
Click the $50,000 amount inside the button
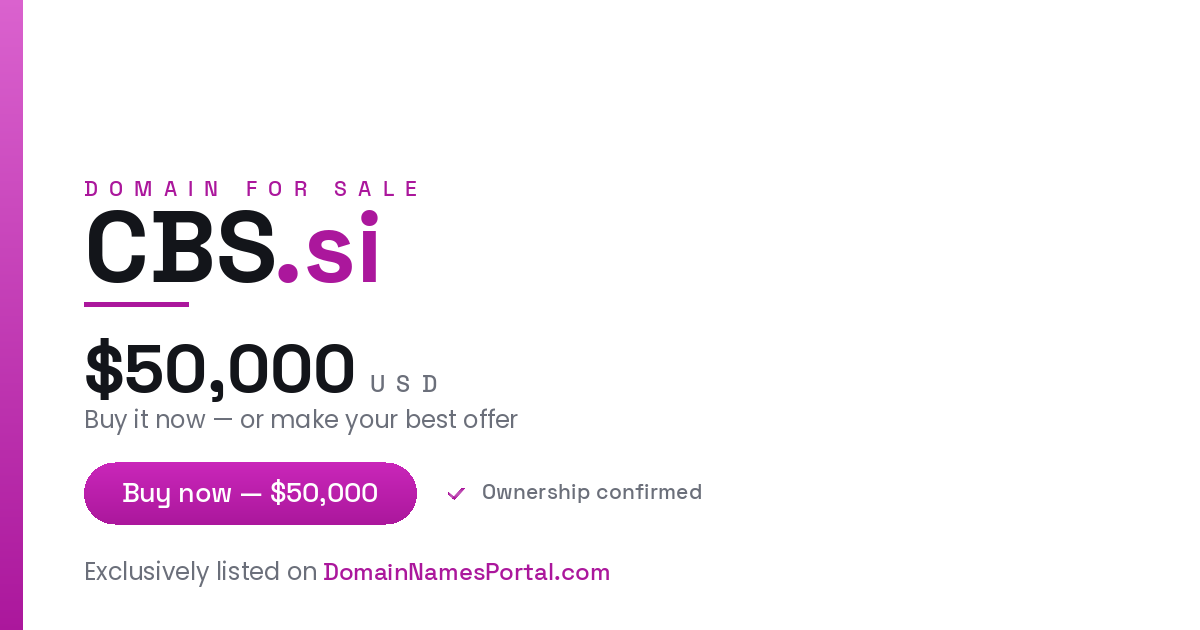pyautogui.click(x=324, y=493)
